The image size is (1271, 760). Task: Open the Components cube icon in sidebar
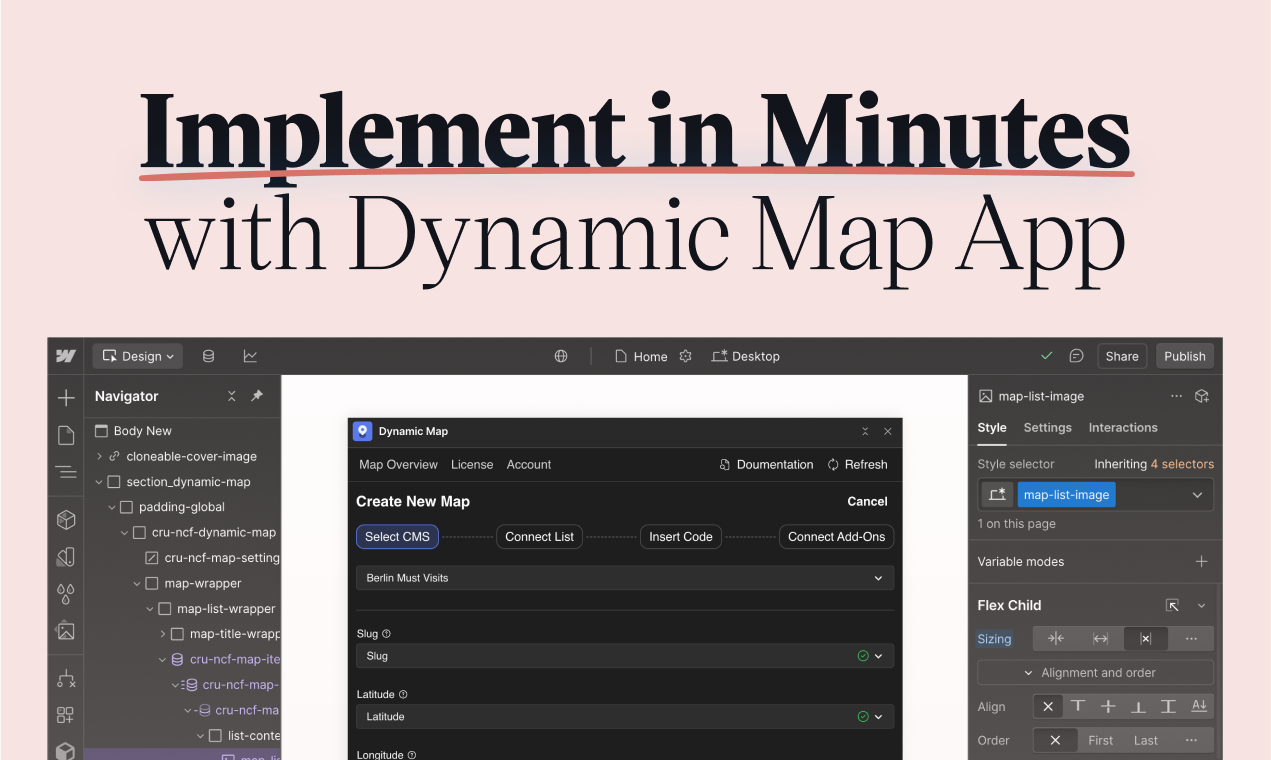pos(66,520)
